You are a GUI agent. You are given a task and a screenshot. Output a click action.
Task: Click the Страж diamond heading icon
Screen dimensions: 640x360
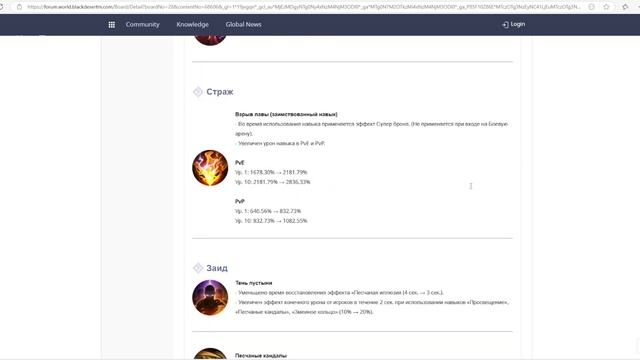pos(198,92)
